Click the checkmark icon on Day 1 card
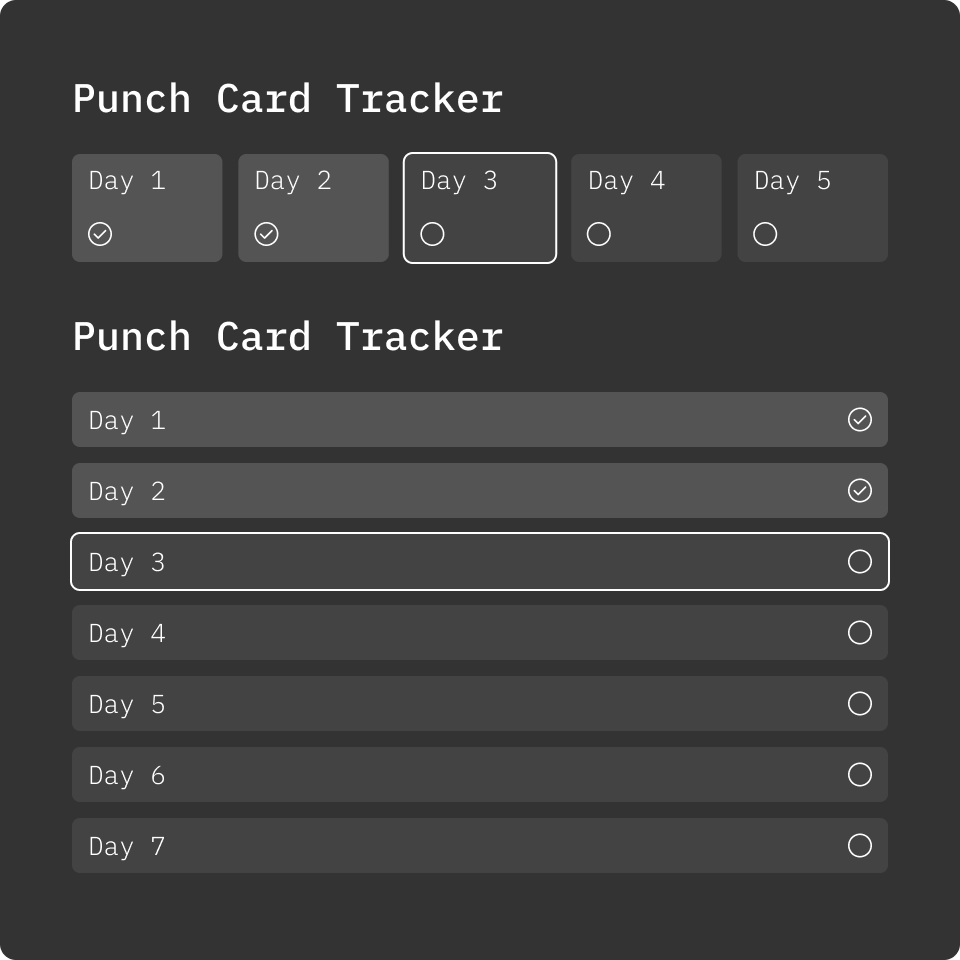960x960 pixels. (x=100, y=234)
